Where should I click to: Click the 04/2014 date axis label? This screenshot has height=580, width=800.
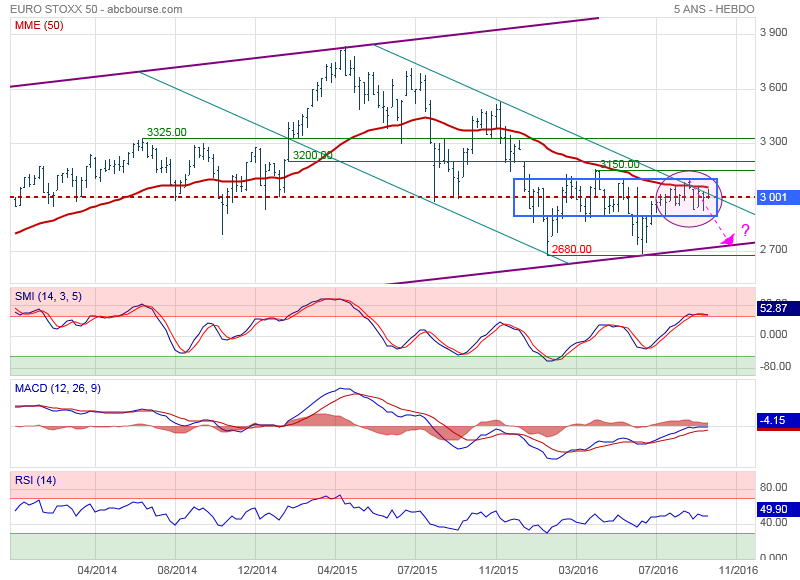pyautogui.click(x=97, y=570)
